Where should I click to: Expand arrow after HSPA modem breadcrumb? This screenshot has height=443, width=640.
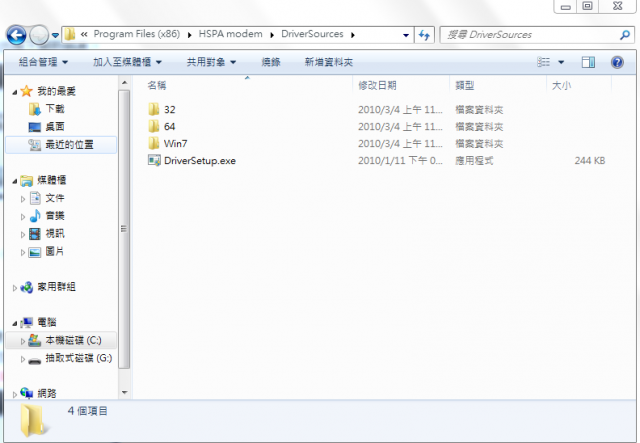pyautogui.click(x=272, y=35)
